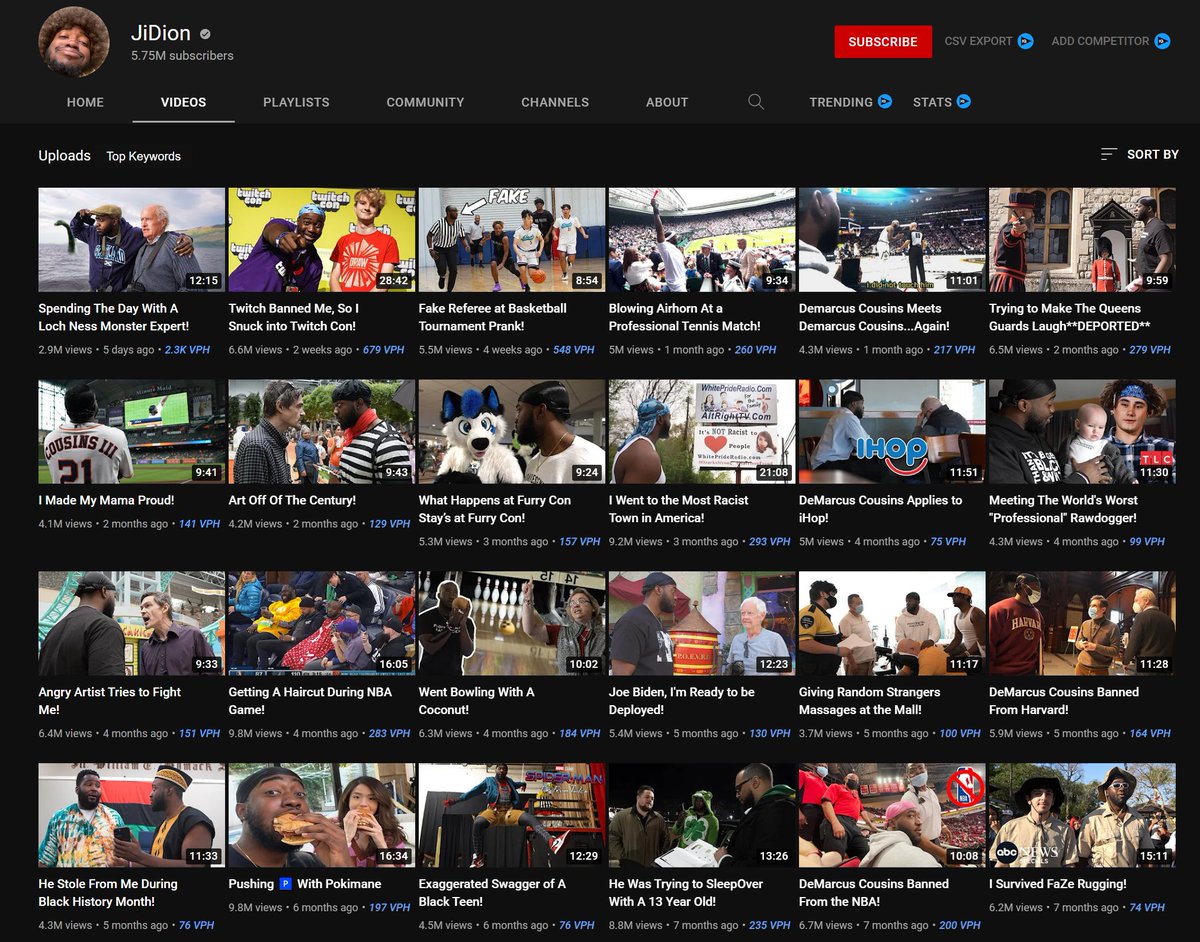1200x942 pixels.
Task: Open the SORT BY dropdown
Action: tap(1140, 154)
